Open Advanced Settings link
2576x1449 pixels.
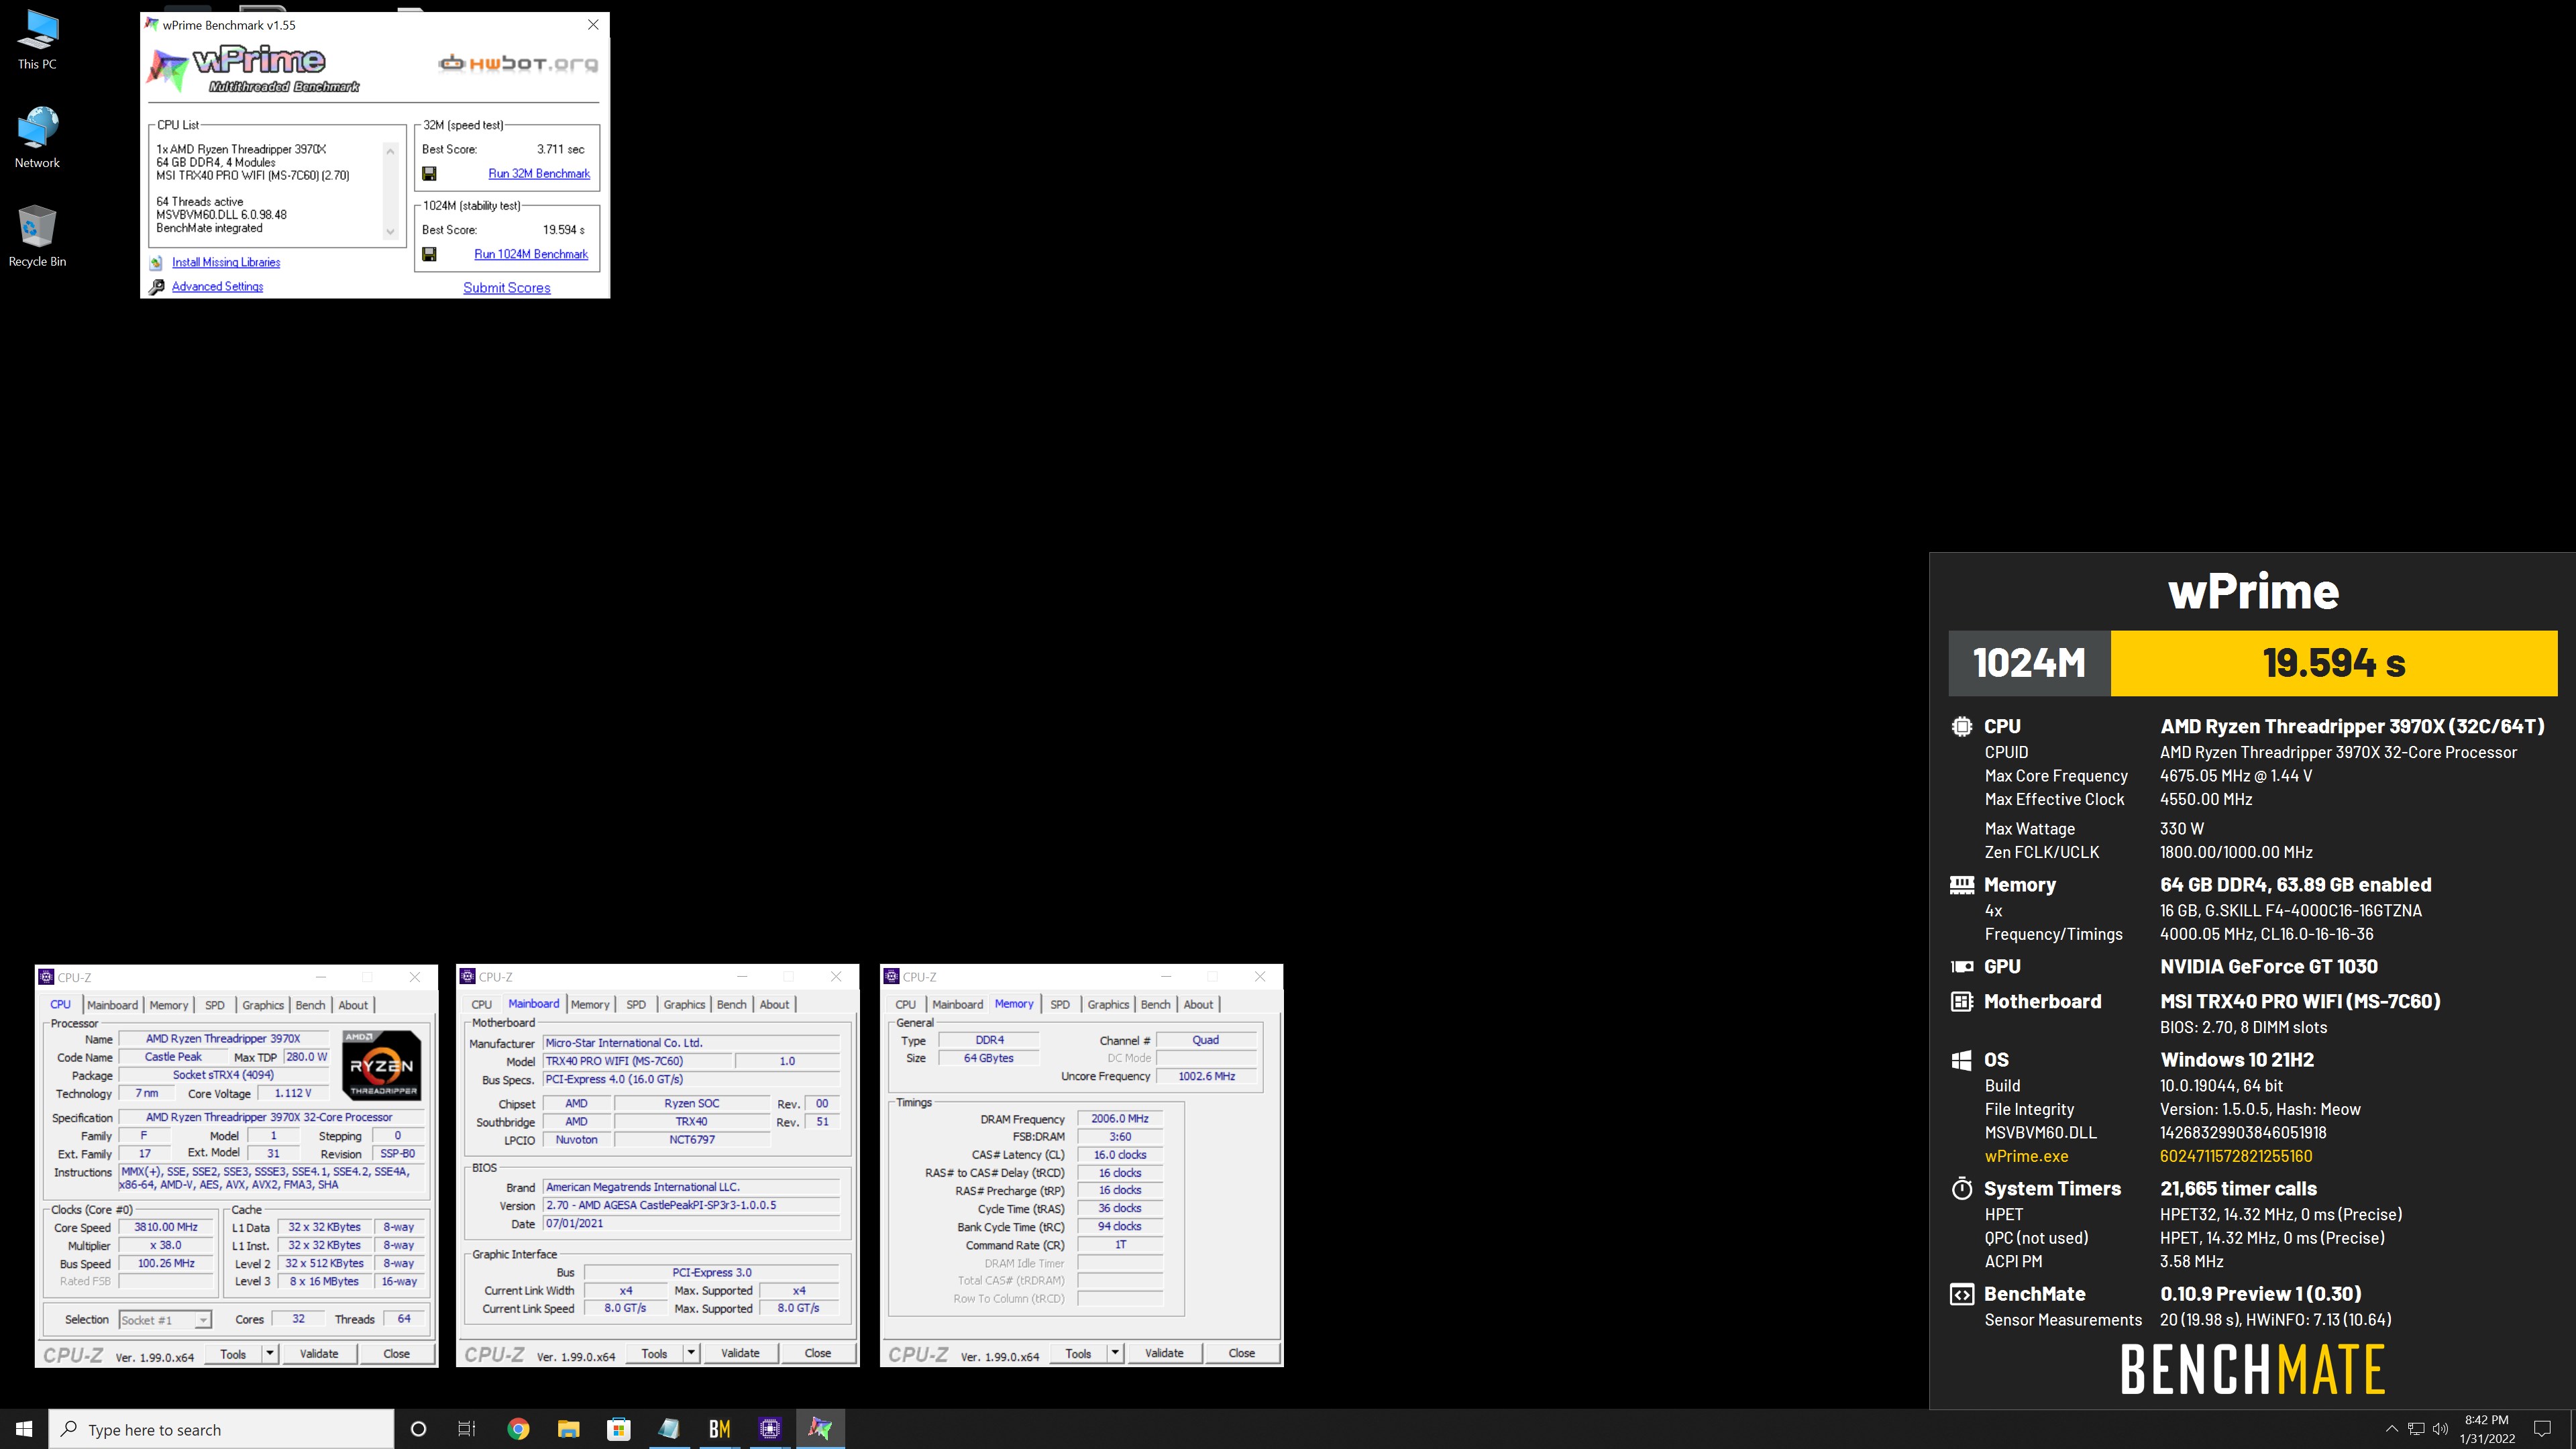217,287
